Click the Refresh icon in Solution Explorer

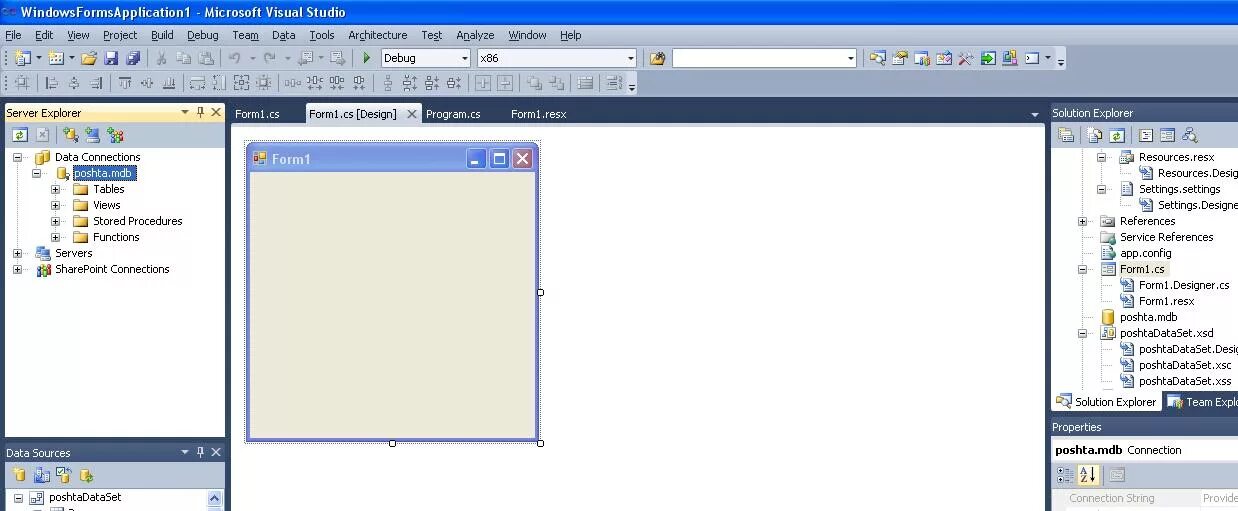click(1117, 135)
